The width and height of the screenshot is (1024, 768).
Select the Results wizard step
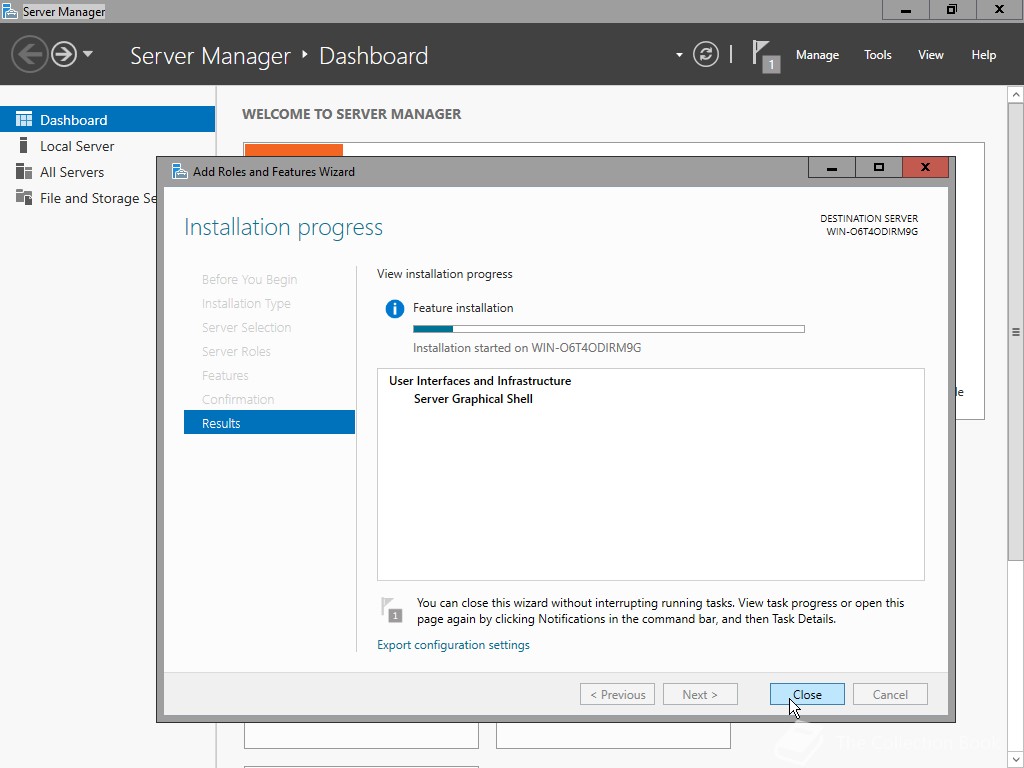[269, 423]
